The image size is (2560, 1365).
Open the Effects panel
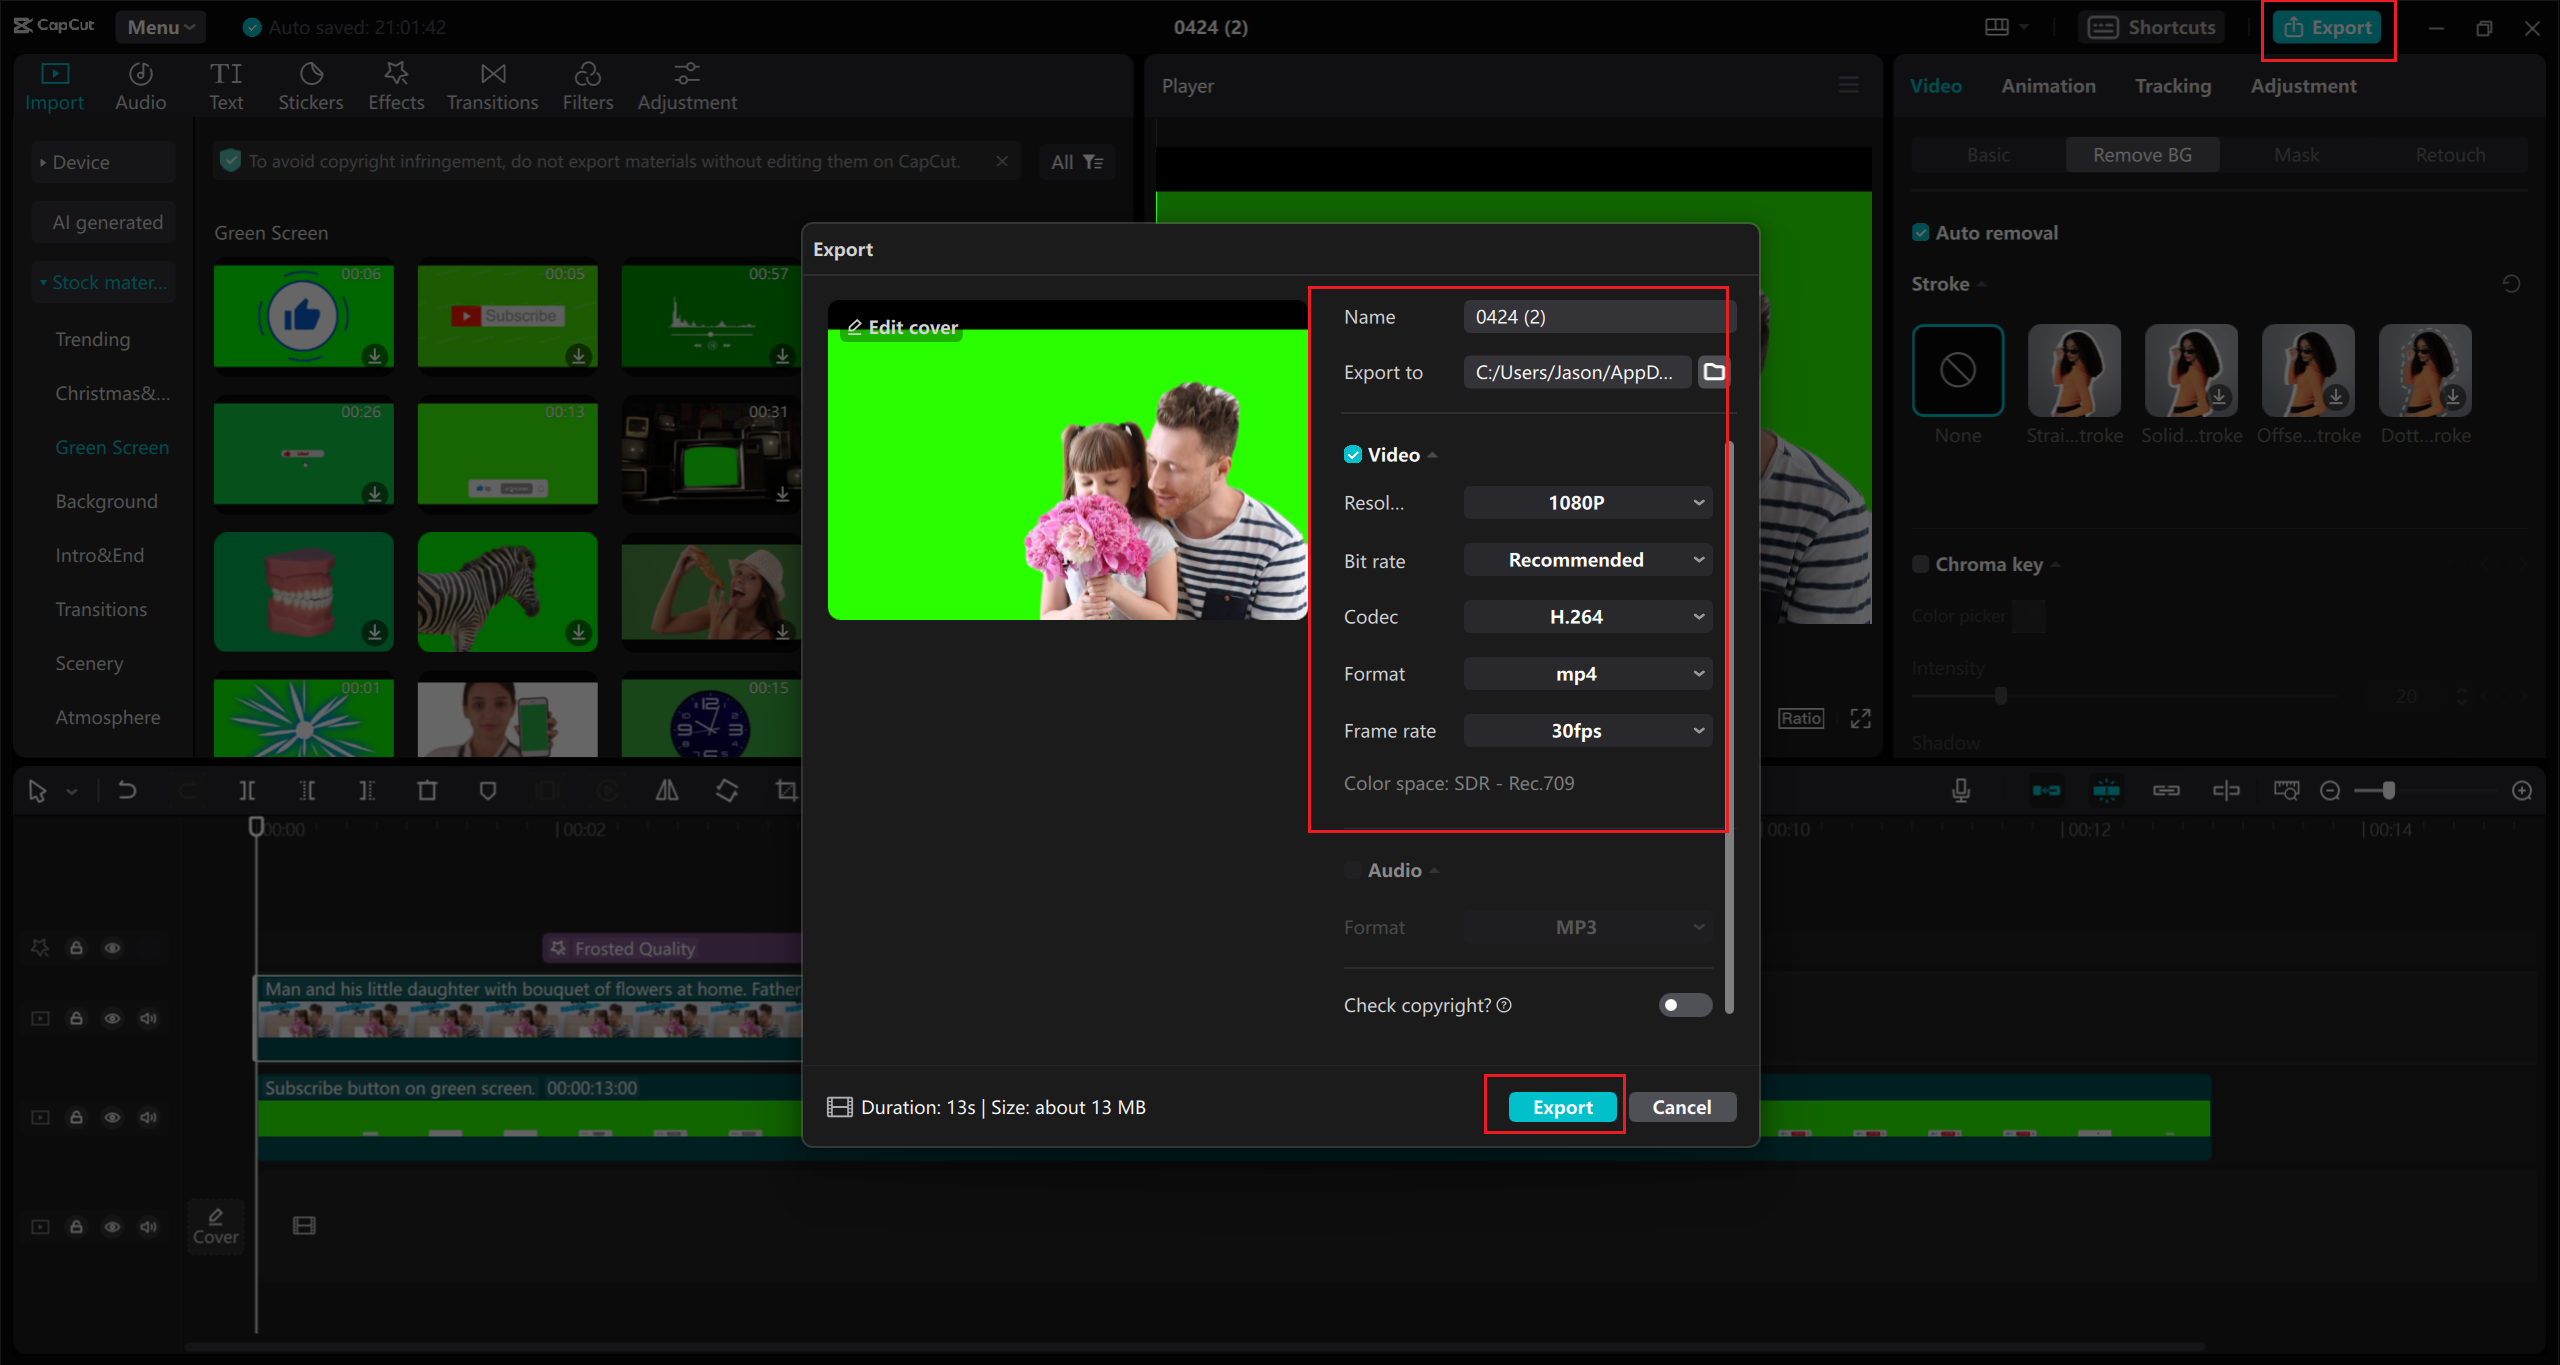coord(396,84)
